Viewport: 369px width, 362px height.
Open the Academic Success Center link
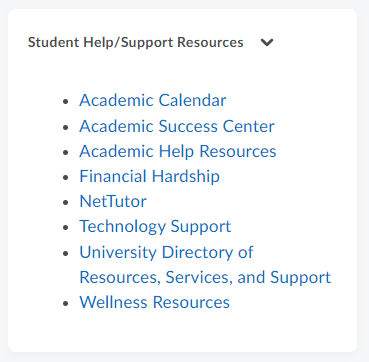pyautogui.click(x=177, y=126)
